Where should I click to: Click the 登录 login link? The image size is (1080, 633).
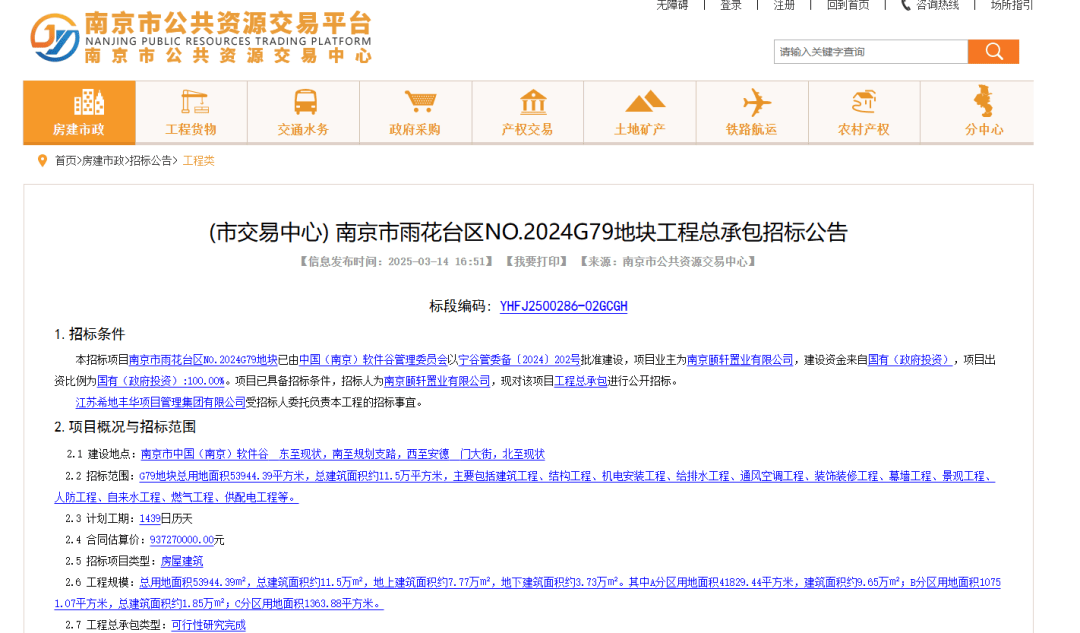tap(731, 5)
